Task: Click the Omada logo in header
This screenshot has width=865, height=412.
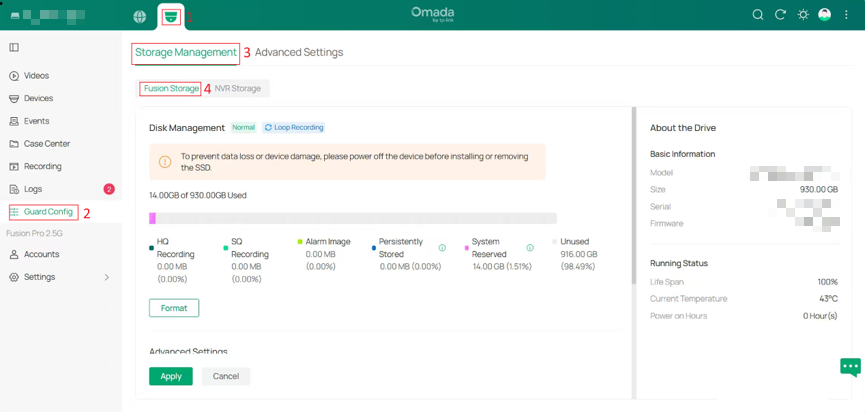Action: [x=432, y=15]
